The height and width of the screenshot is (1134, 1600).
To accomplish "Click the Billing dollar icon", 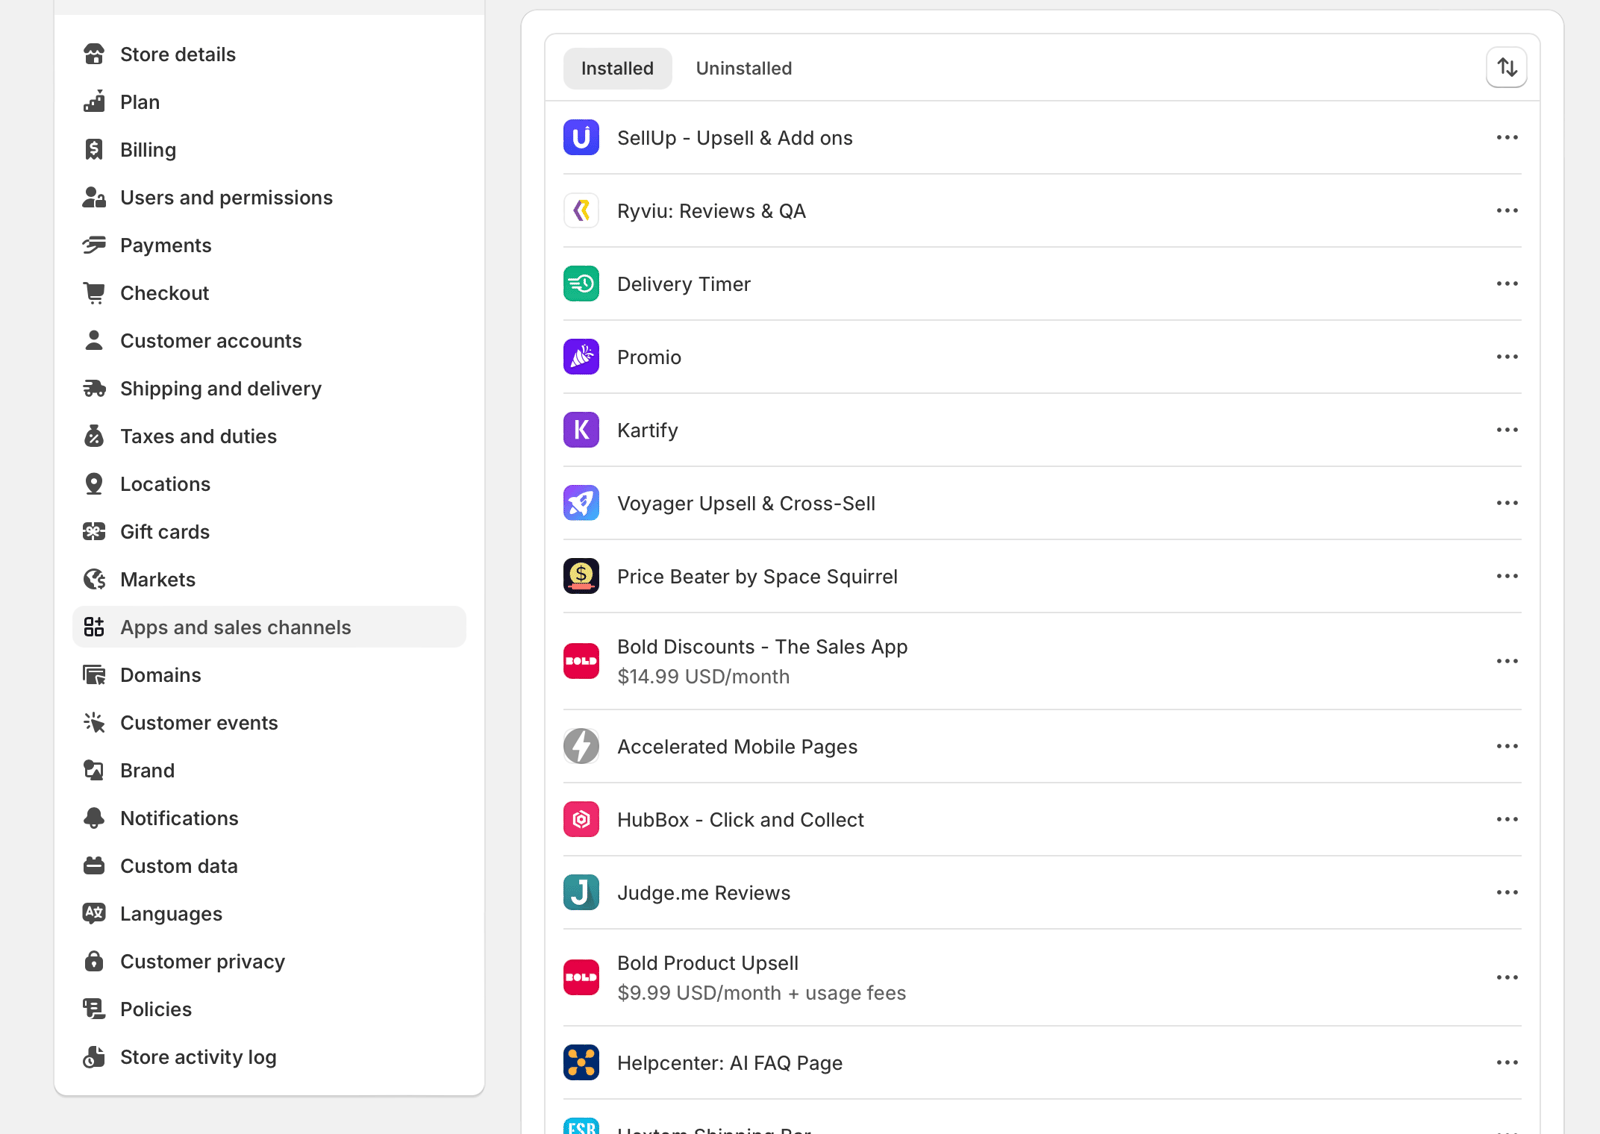I will (94, 149).
